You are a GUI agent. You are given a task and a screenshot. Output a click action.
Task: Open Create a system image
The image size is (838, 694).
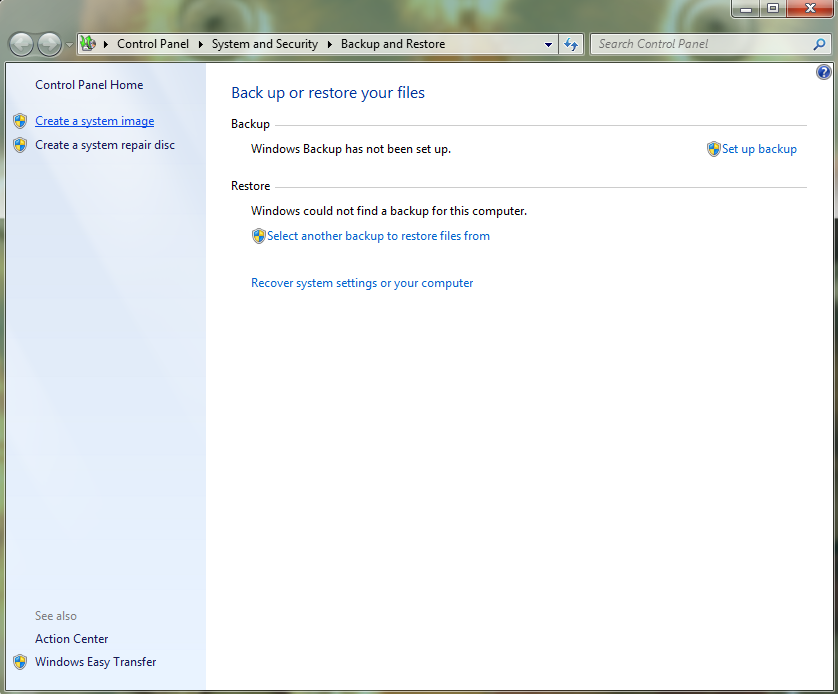(95, 121)
